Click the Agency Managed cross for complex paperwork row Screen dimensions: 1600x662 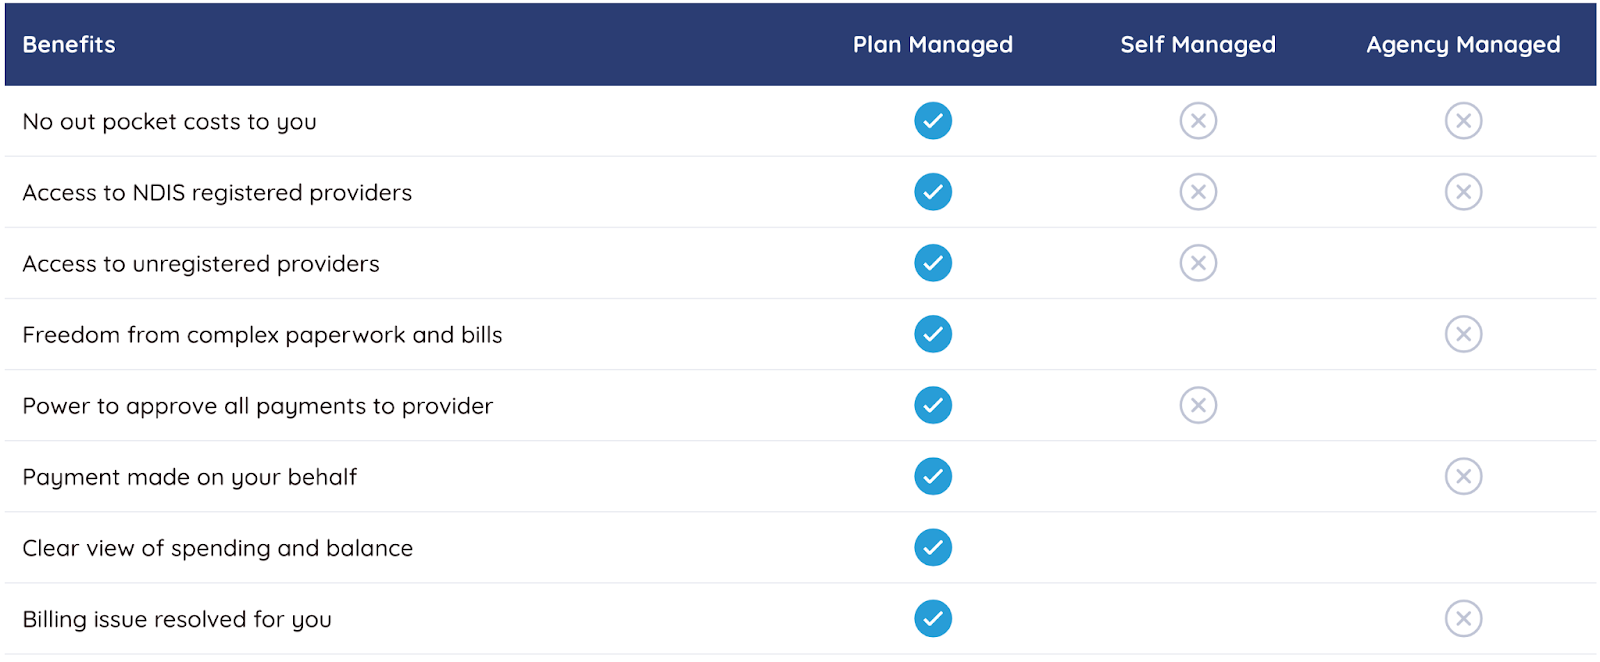tap(1462, 334)
